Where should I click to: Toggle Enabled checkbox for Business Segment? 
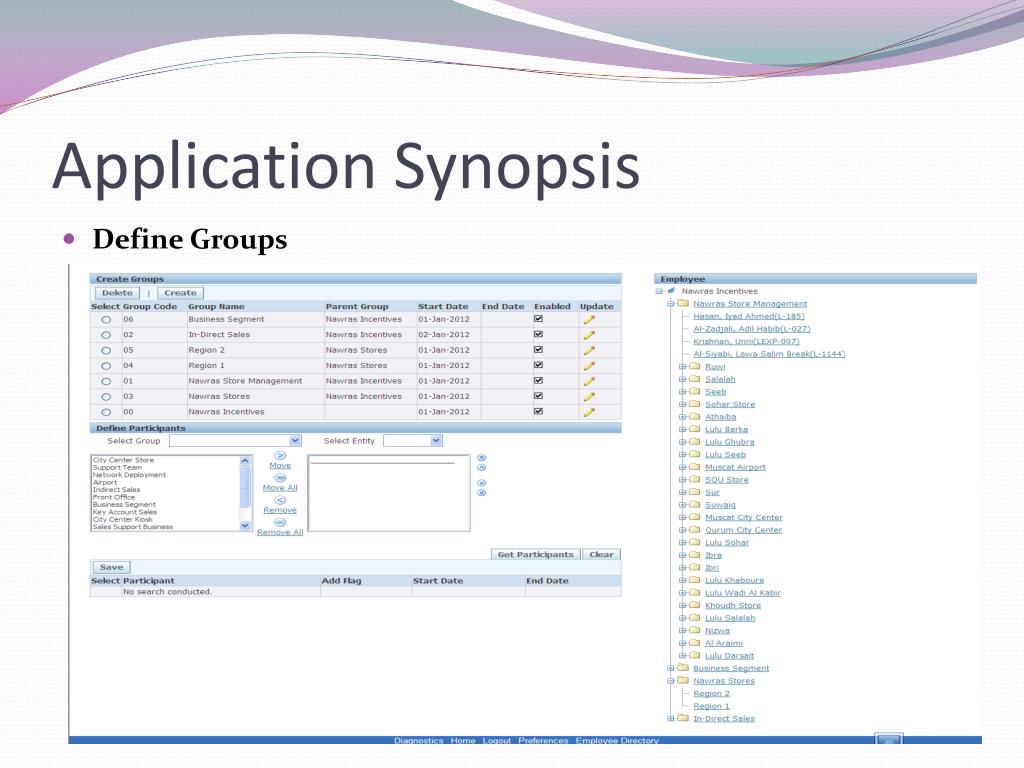(x=539, y=319)
